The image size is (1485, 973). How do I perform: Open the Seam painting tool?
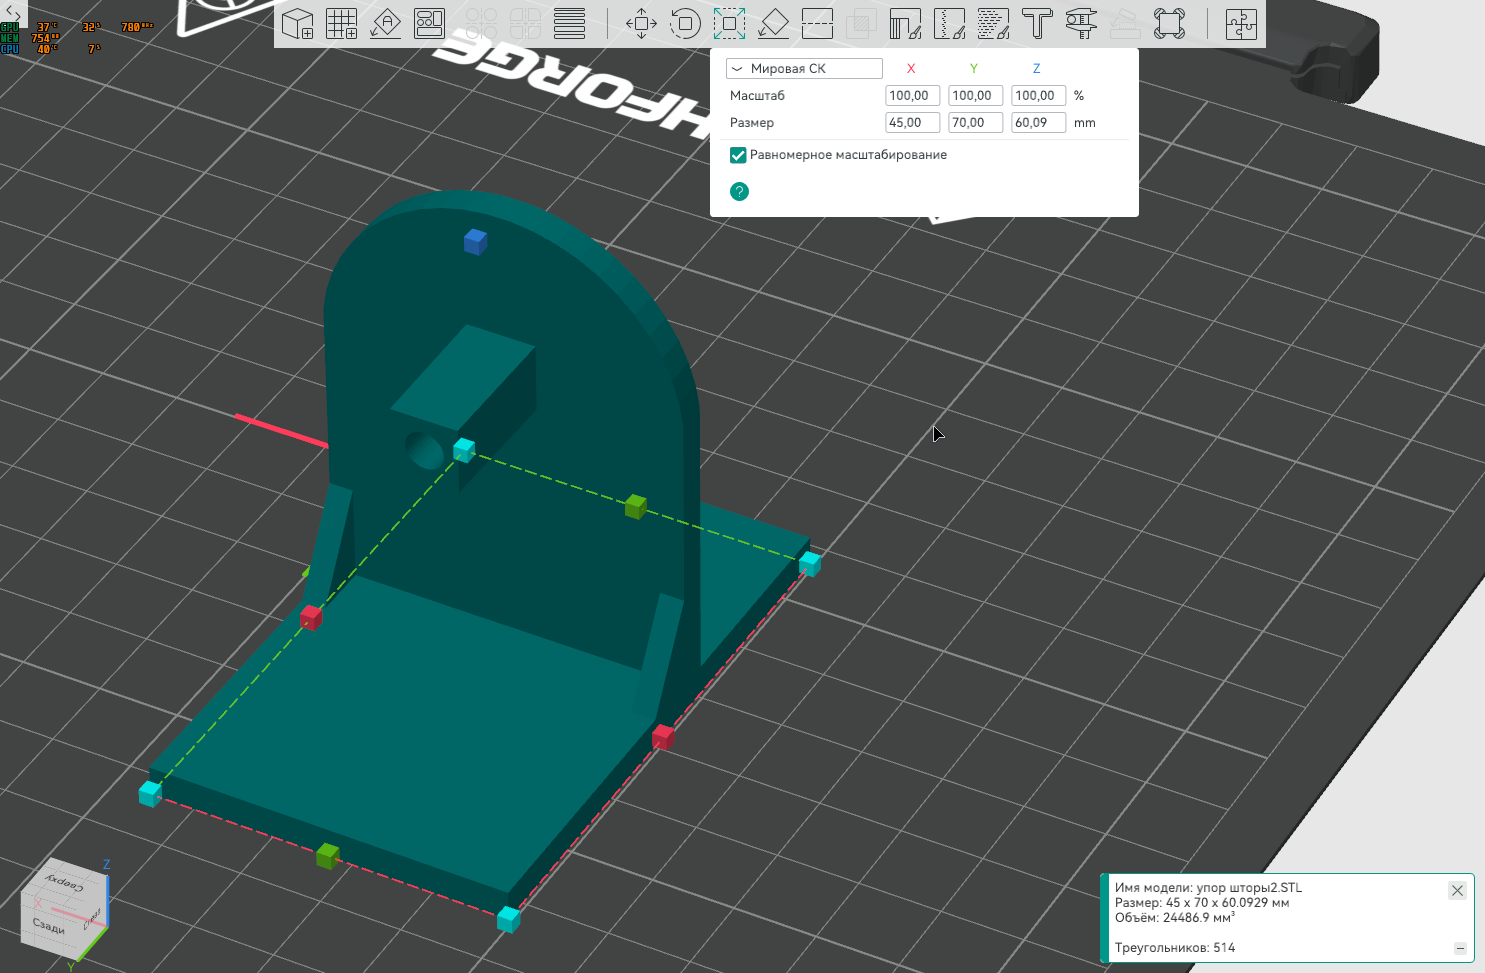[x=949, y=23]
